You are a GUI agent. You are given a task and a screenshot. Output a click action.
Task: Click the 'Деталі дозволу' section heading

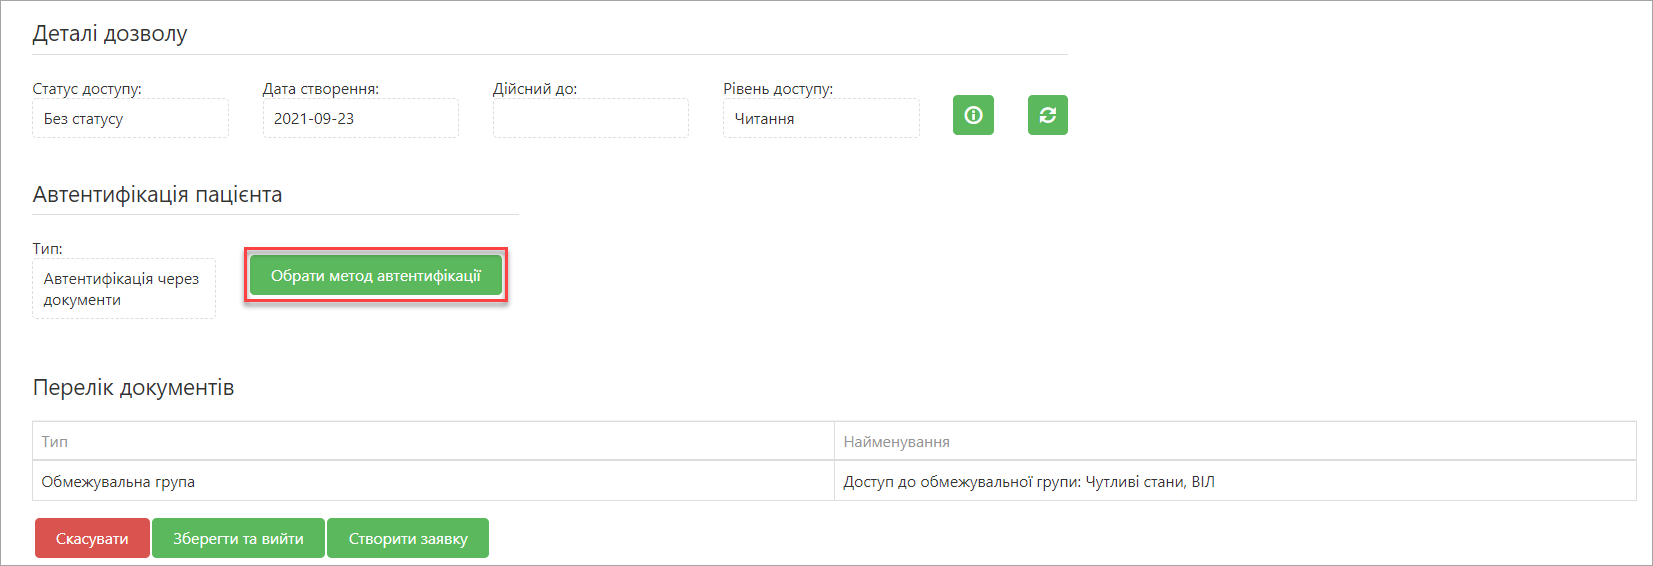(x=110, y=34)
